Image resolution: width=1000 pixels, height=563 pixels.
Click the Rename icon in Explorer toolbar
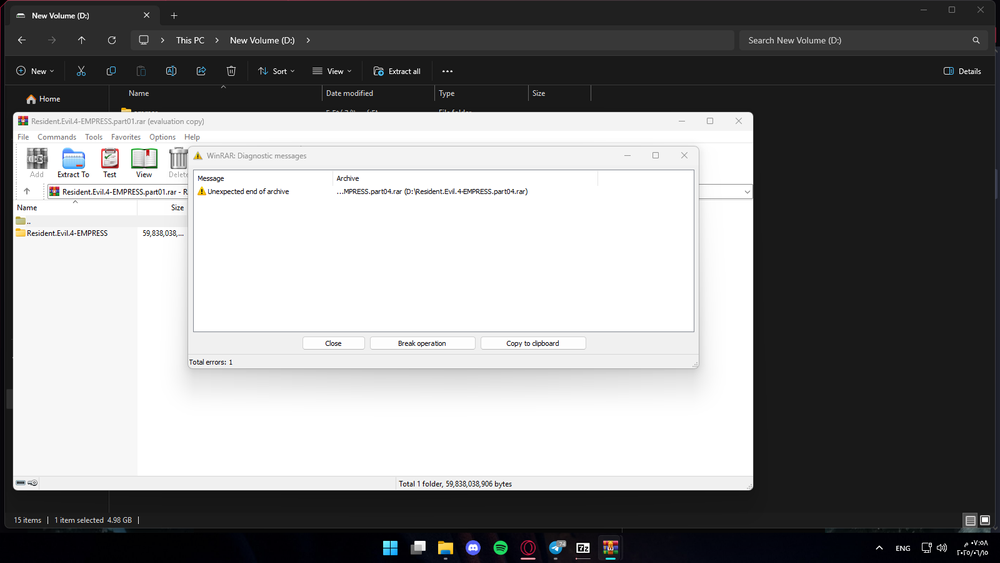point(171,71)
